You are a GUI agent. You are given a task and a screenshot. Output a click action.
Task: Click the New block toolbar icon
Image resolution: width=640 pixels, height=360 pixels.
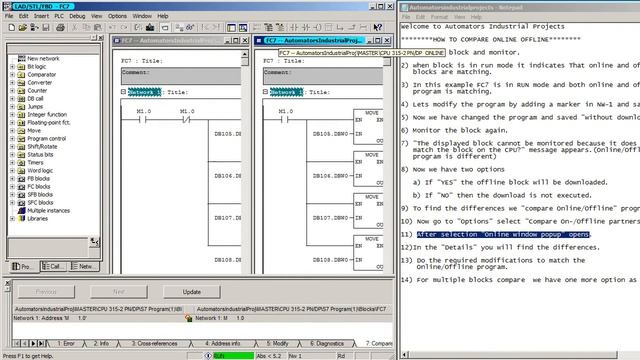11,27
